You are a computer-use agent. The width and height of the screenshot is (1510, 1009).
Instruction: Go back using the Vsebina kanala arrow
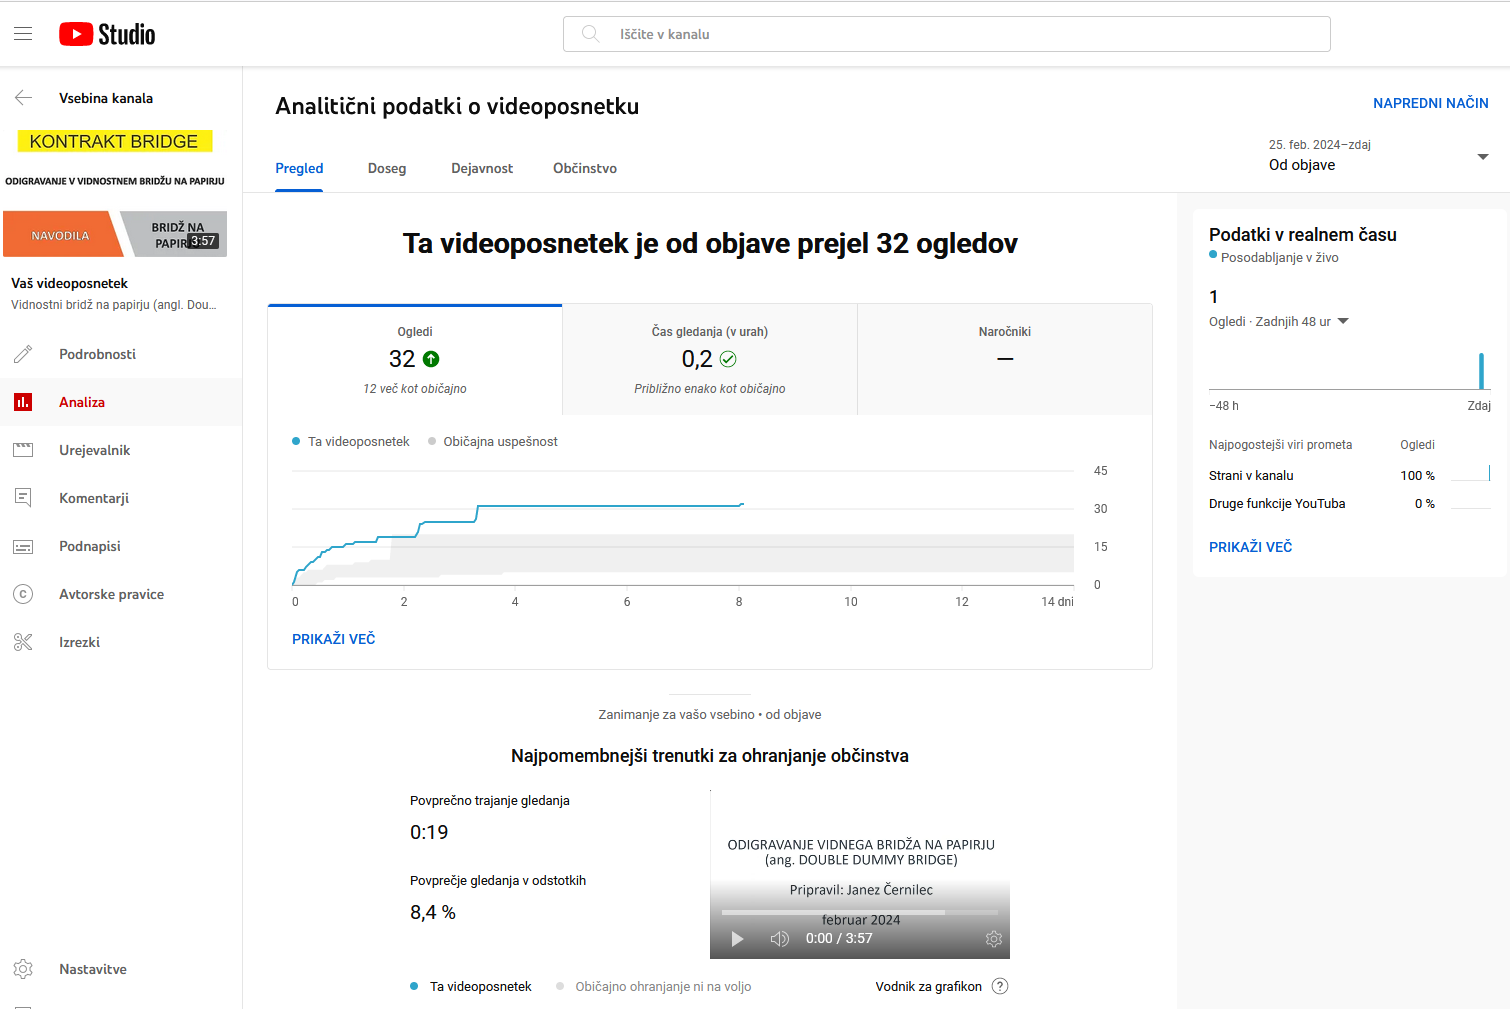pos(23,98)
